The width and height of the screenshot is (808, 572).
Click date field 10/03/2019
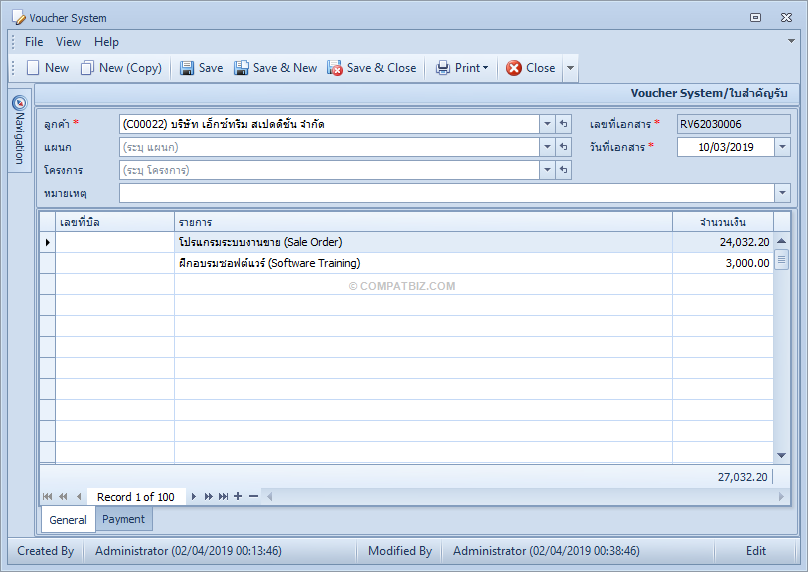[726, 147]
